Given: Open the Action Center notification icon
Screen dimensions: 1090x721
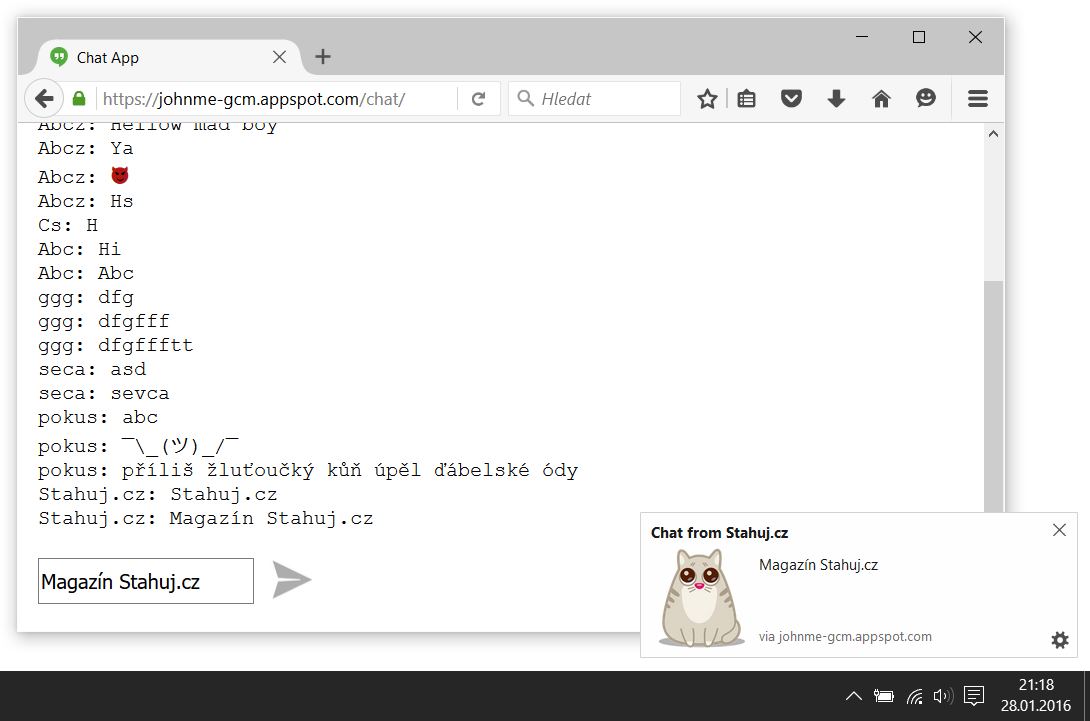Looking at the screenshot, I should 974,696.
